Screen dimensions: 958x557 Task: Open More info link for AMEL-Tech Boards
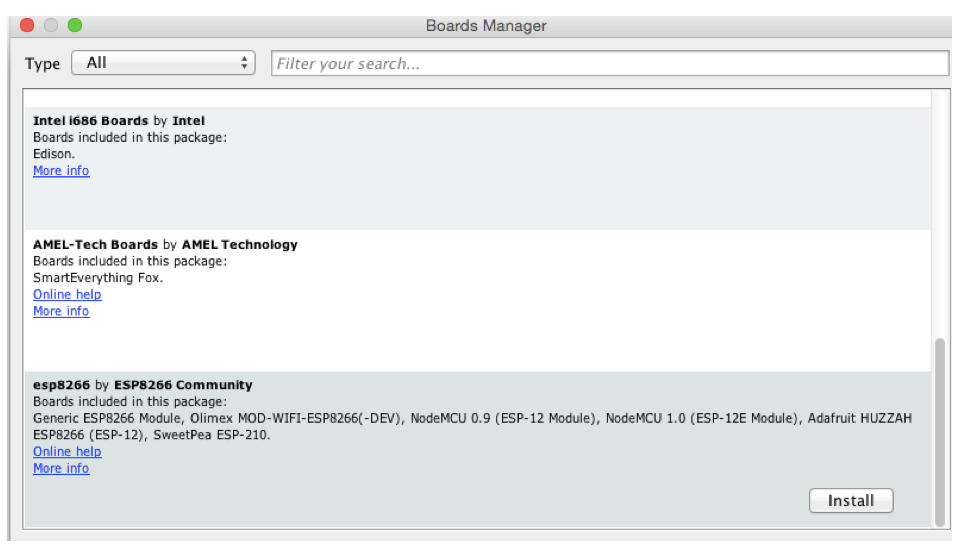61,311
